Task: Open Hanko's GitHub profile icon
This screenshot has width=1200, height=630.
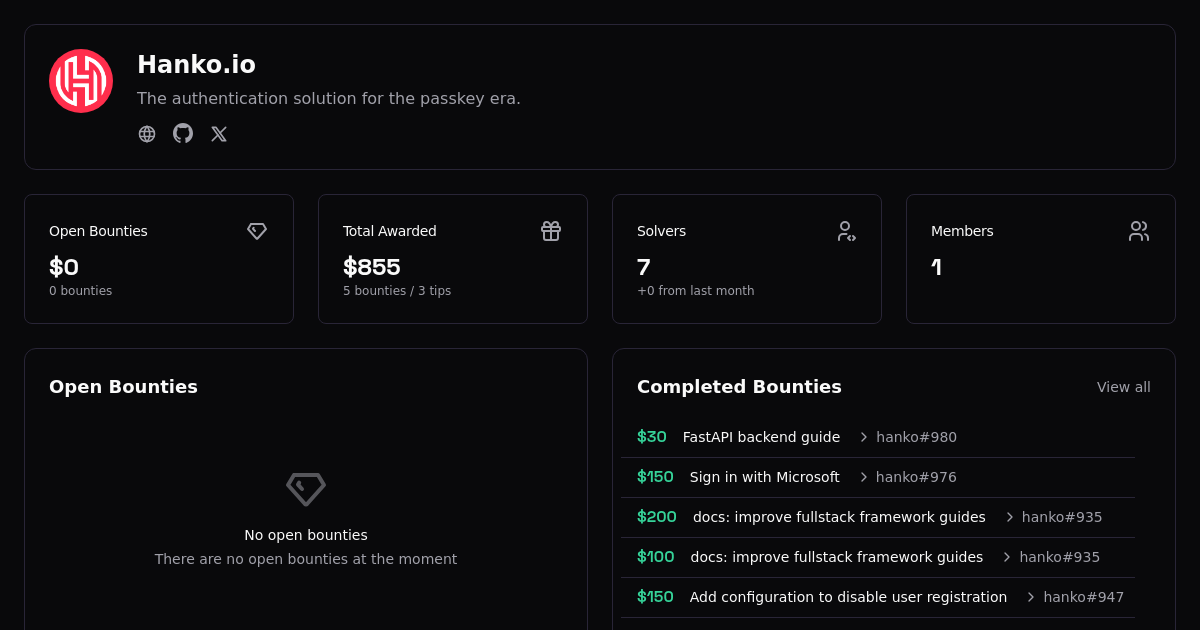Action: click(x=183, y=133)
